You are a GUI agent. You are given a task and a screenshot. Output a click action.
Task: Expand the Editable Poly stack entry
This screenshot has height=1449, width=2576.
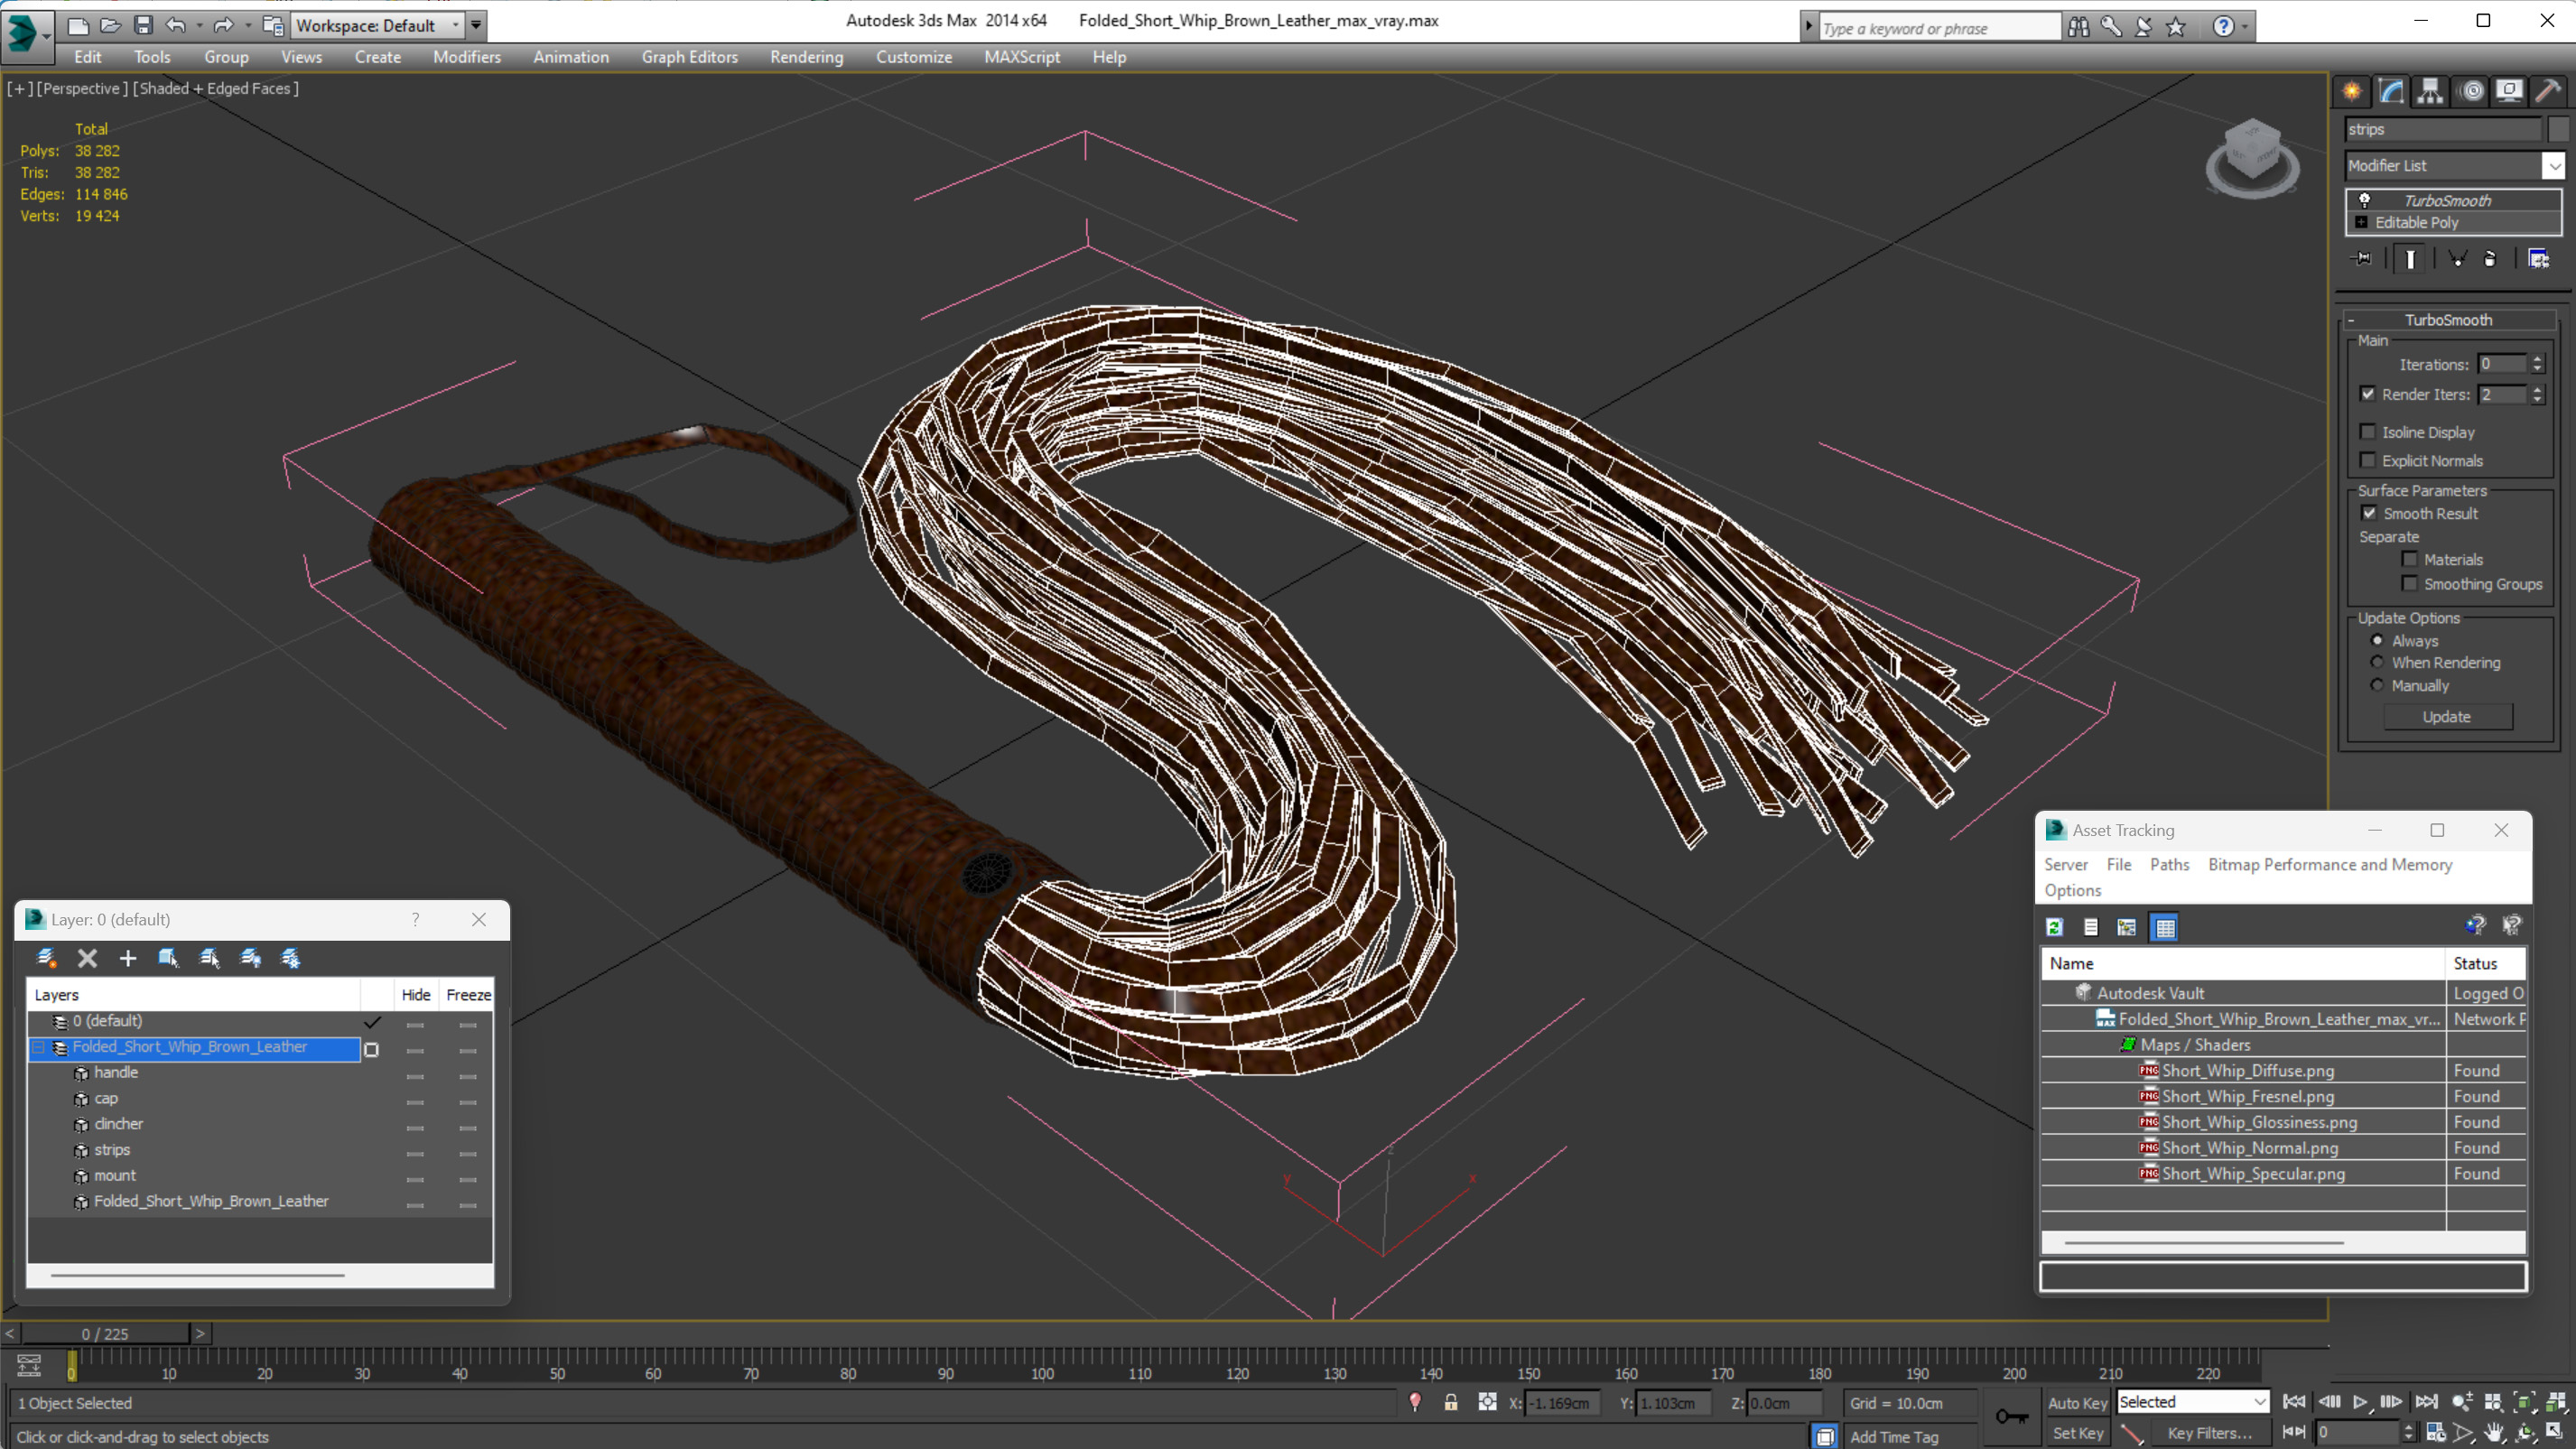pyautogui.click(x=2361, y=222)
